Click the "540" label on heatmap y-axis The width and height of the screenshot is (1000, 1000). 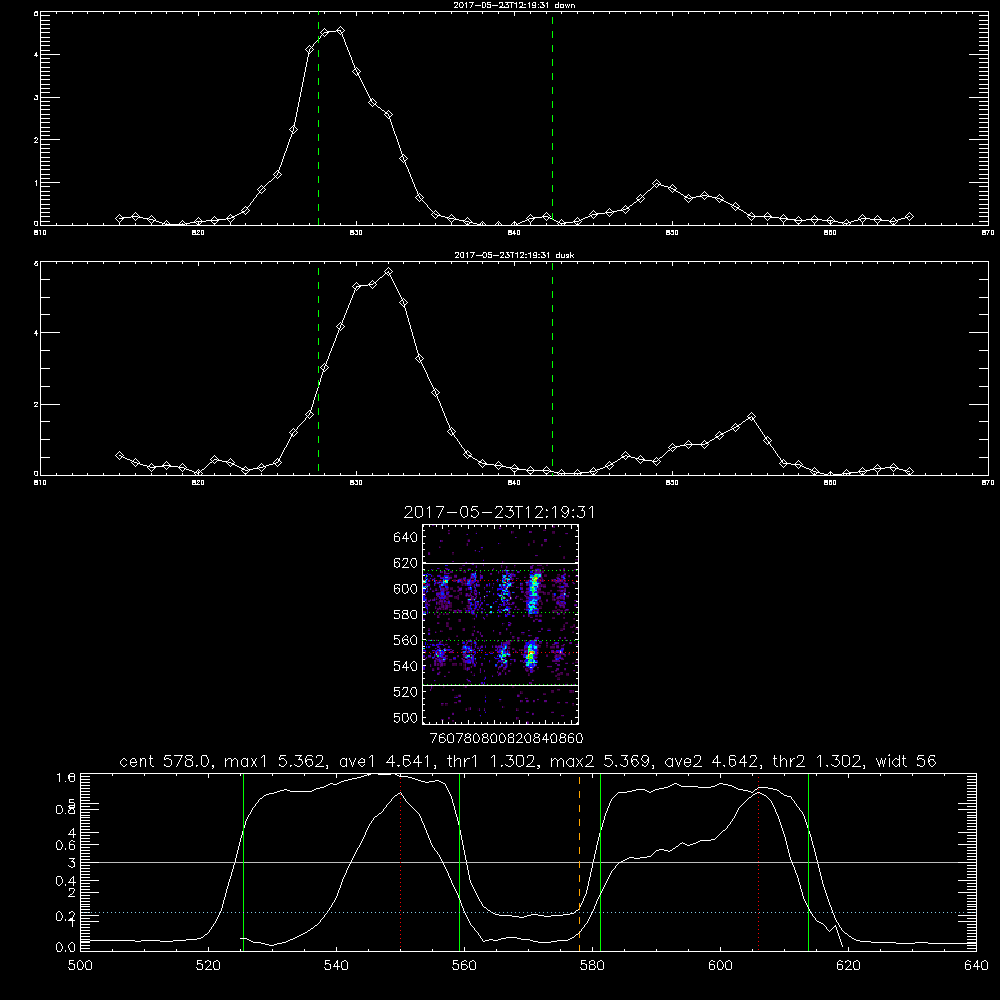tap(406, 666)
